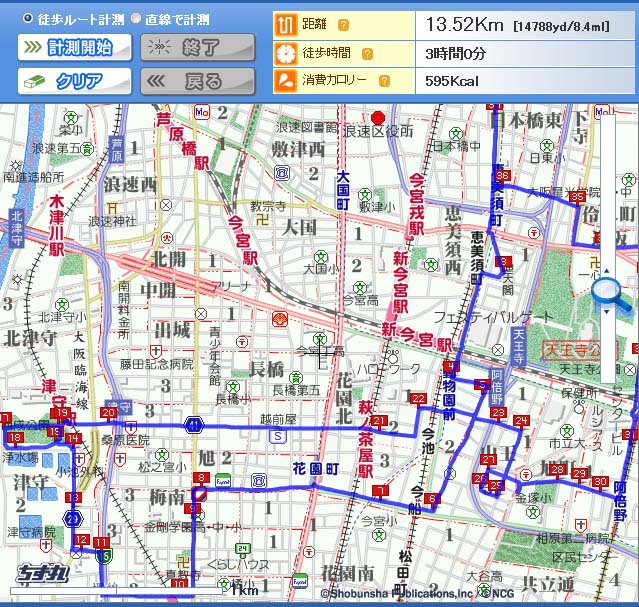The width and height of the screenshot is (639, 607).
Task: Open help icon next to 徒歩時間
Action: tap(367, 53)
